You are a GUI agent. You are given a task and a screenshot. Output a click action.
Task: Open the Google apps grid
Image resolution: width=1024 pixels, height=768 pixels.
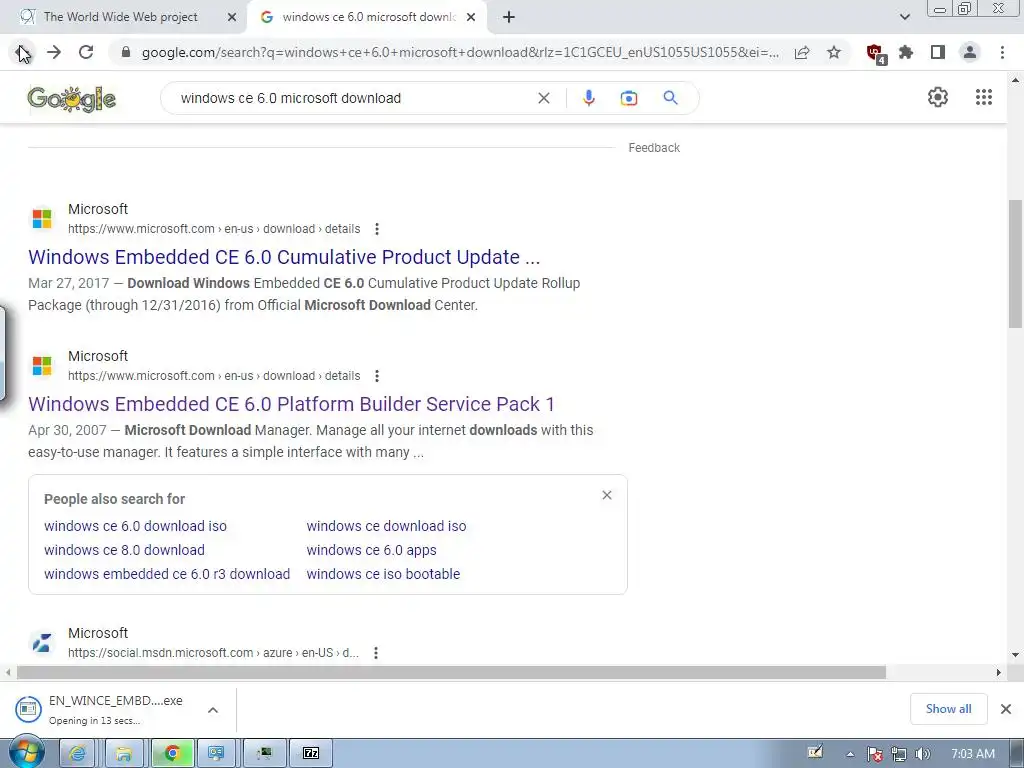click(x=984, y=97)
